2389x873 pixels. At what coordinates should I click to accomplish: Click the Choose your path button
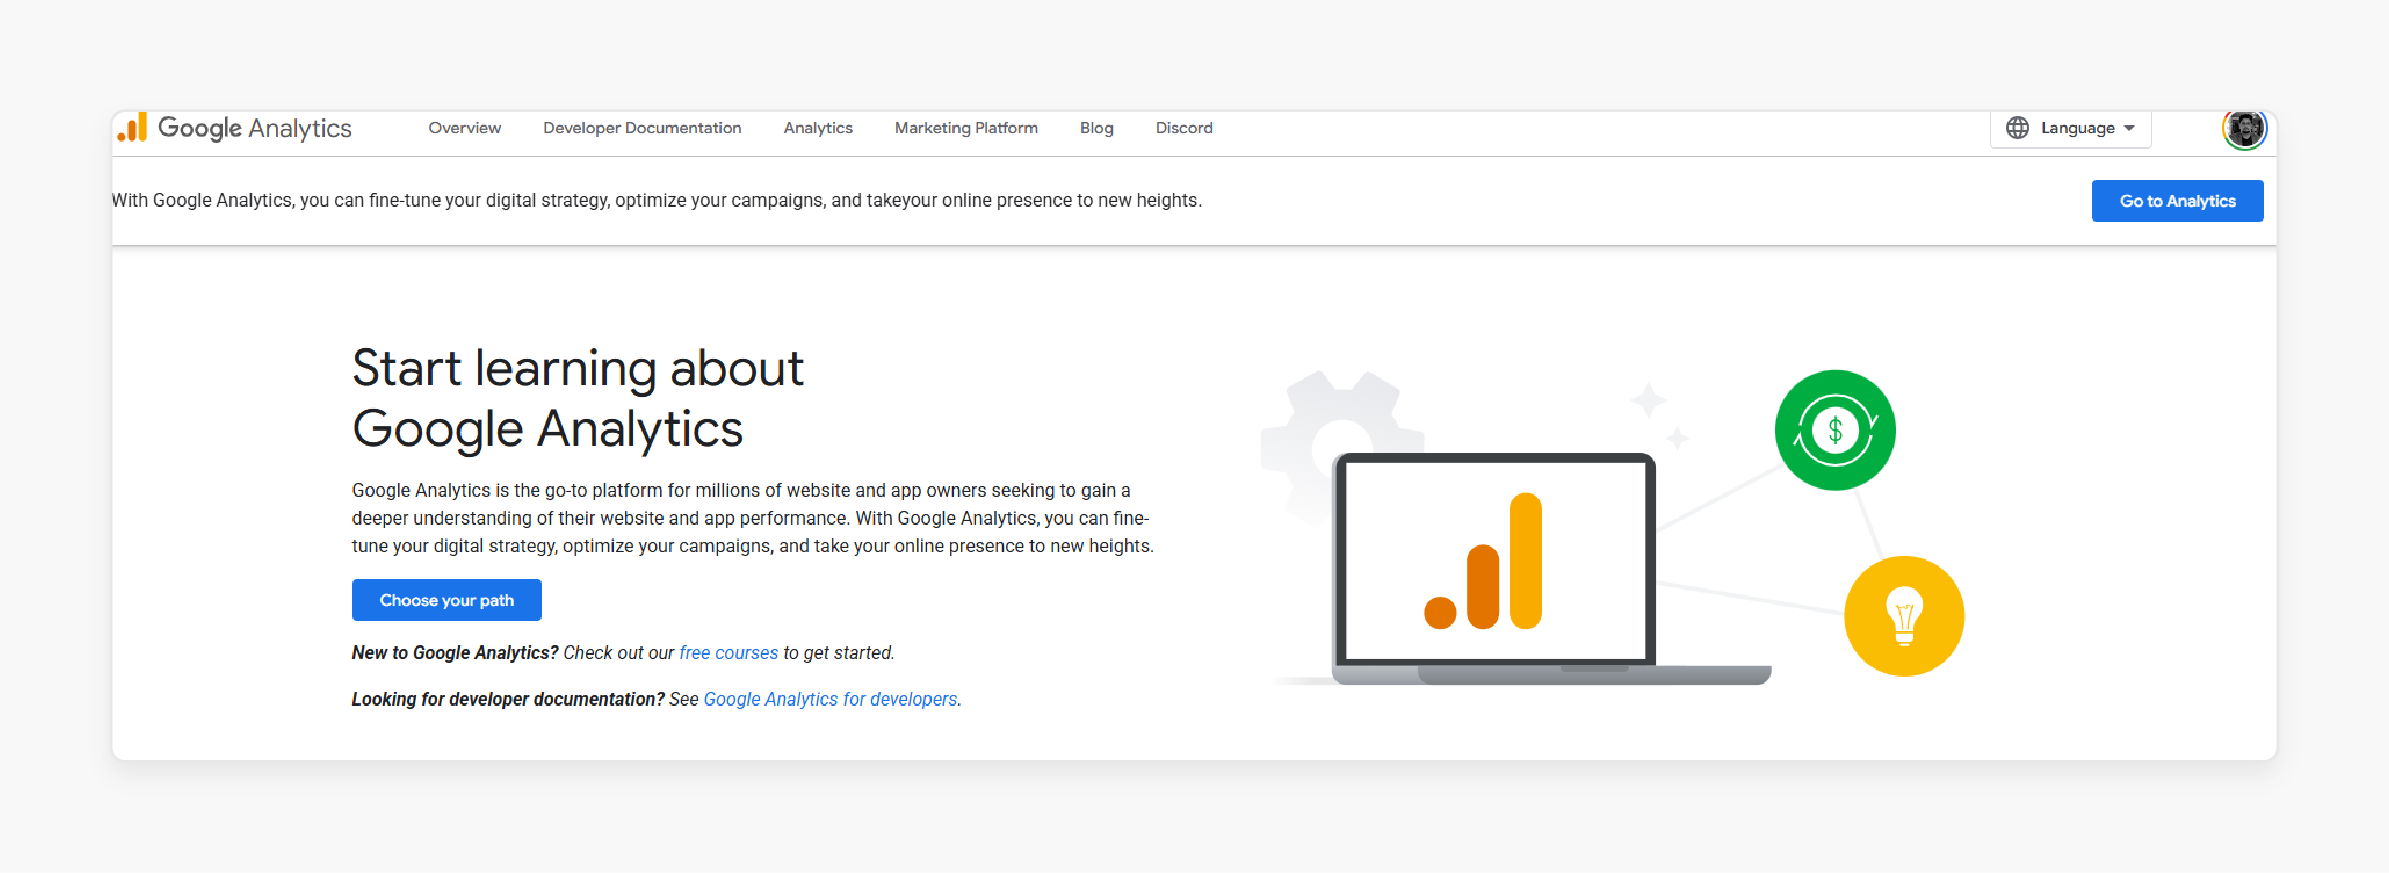pos(447,600)
